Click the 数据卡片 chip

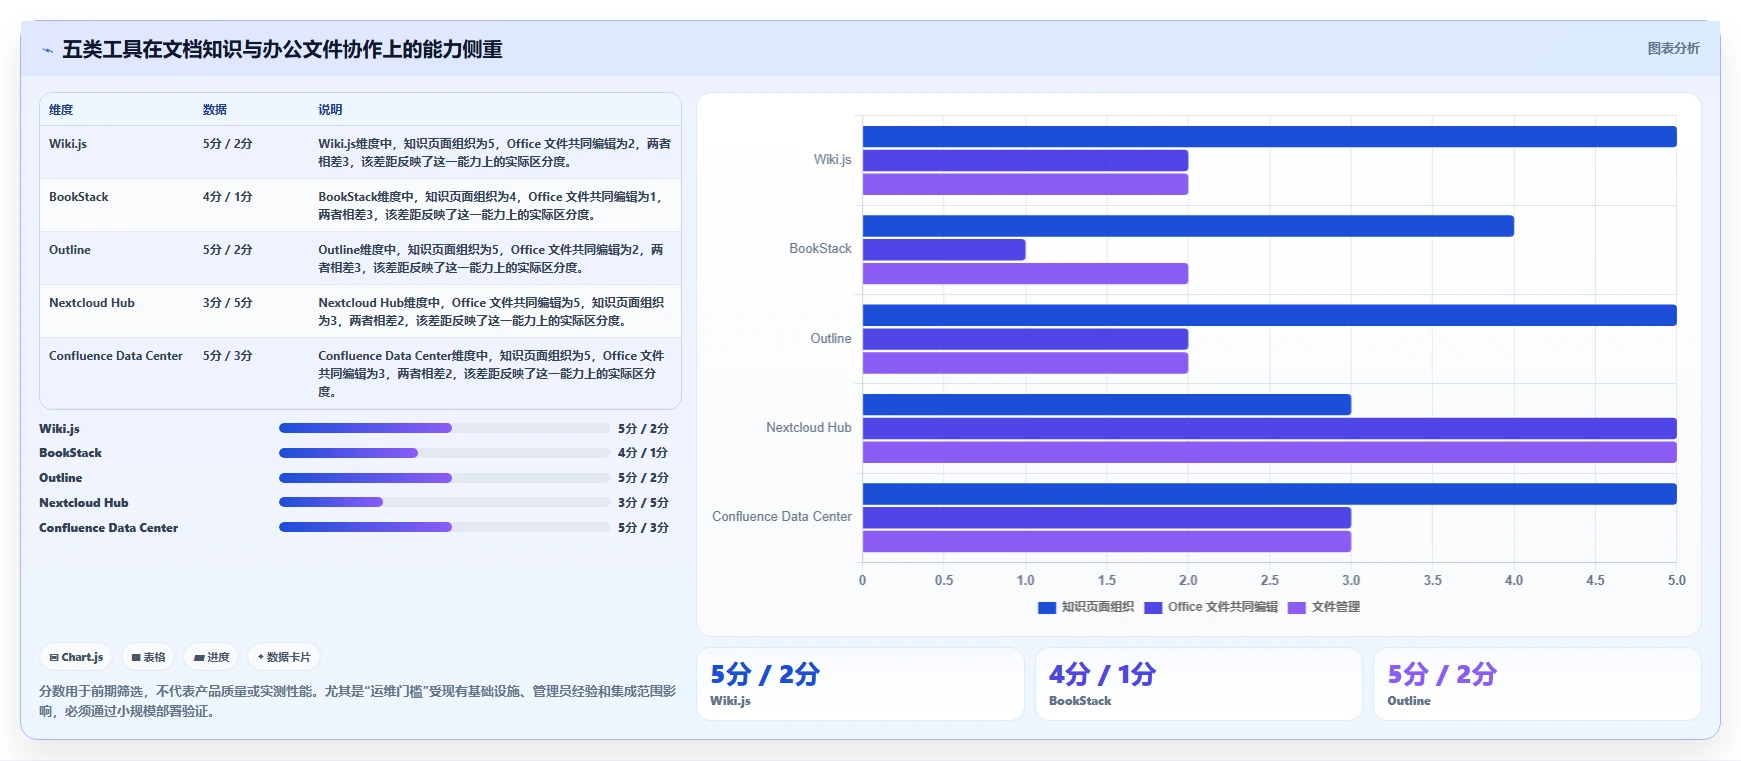point(284,657)
